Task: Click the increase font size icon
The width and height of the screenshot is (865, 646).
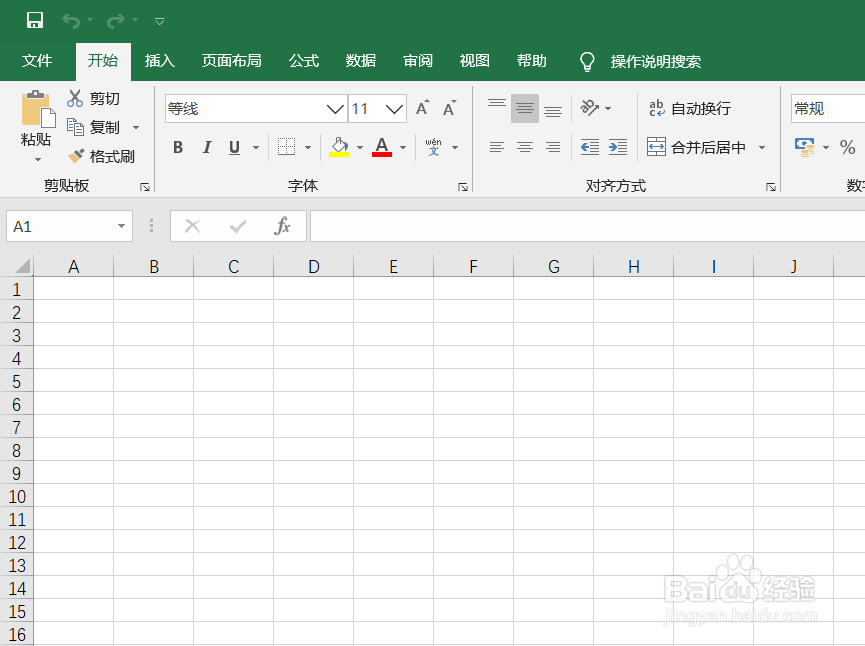Action: [423, 108]
